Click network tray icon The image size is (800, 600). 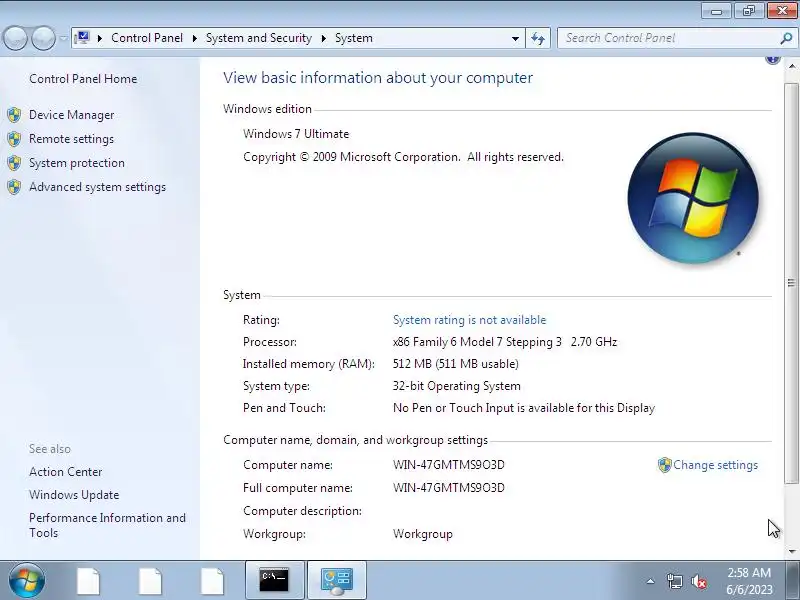675,581
